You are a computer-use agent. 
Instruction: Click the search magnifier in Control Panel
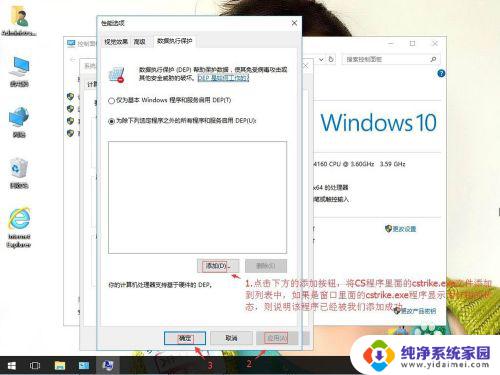(x=433, y=59)
